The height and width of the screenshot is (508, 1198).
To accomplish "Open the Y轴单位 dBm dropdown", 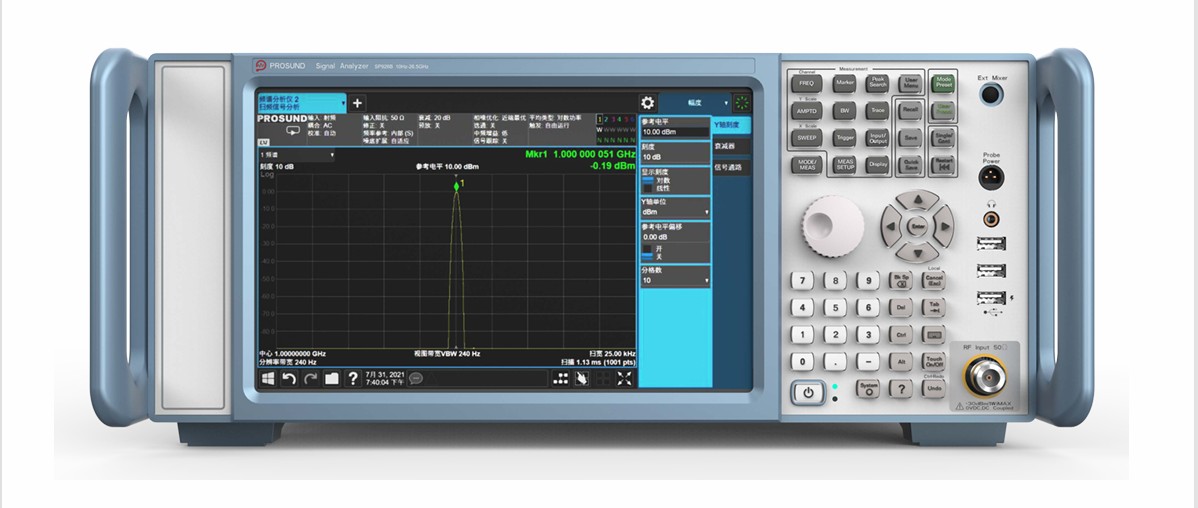I will pos(674,212).
